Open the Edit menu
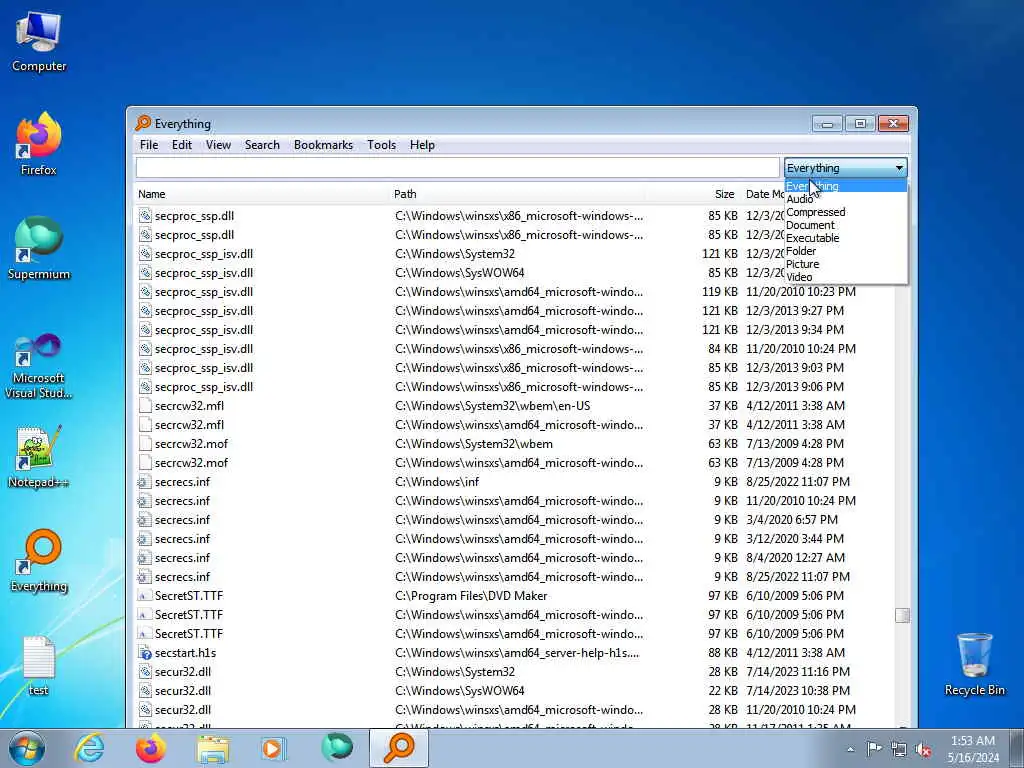 tap(182, 145)
